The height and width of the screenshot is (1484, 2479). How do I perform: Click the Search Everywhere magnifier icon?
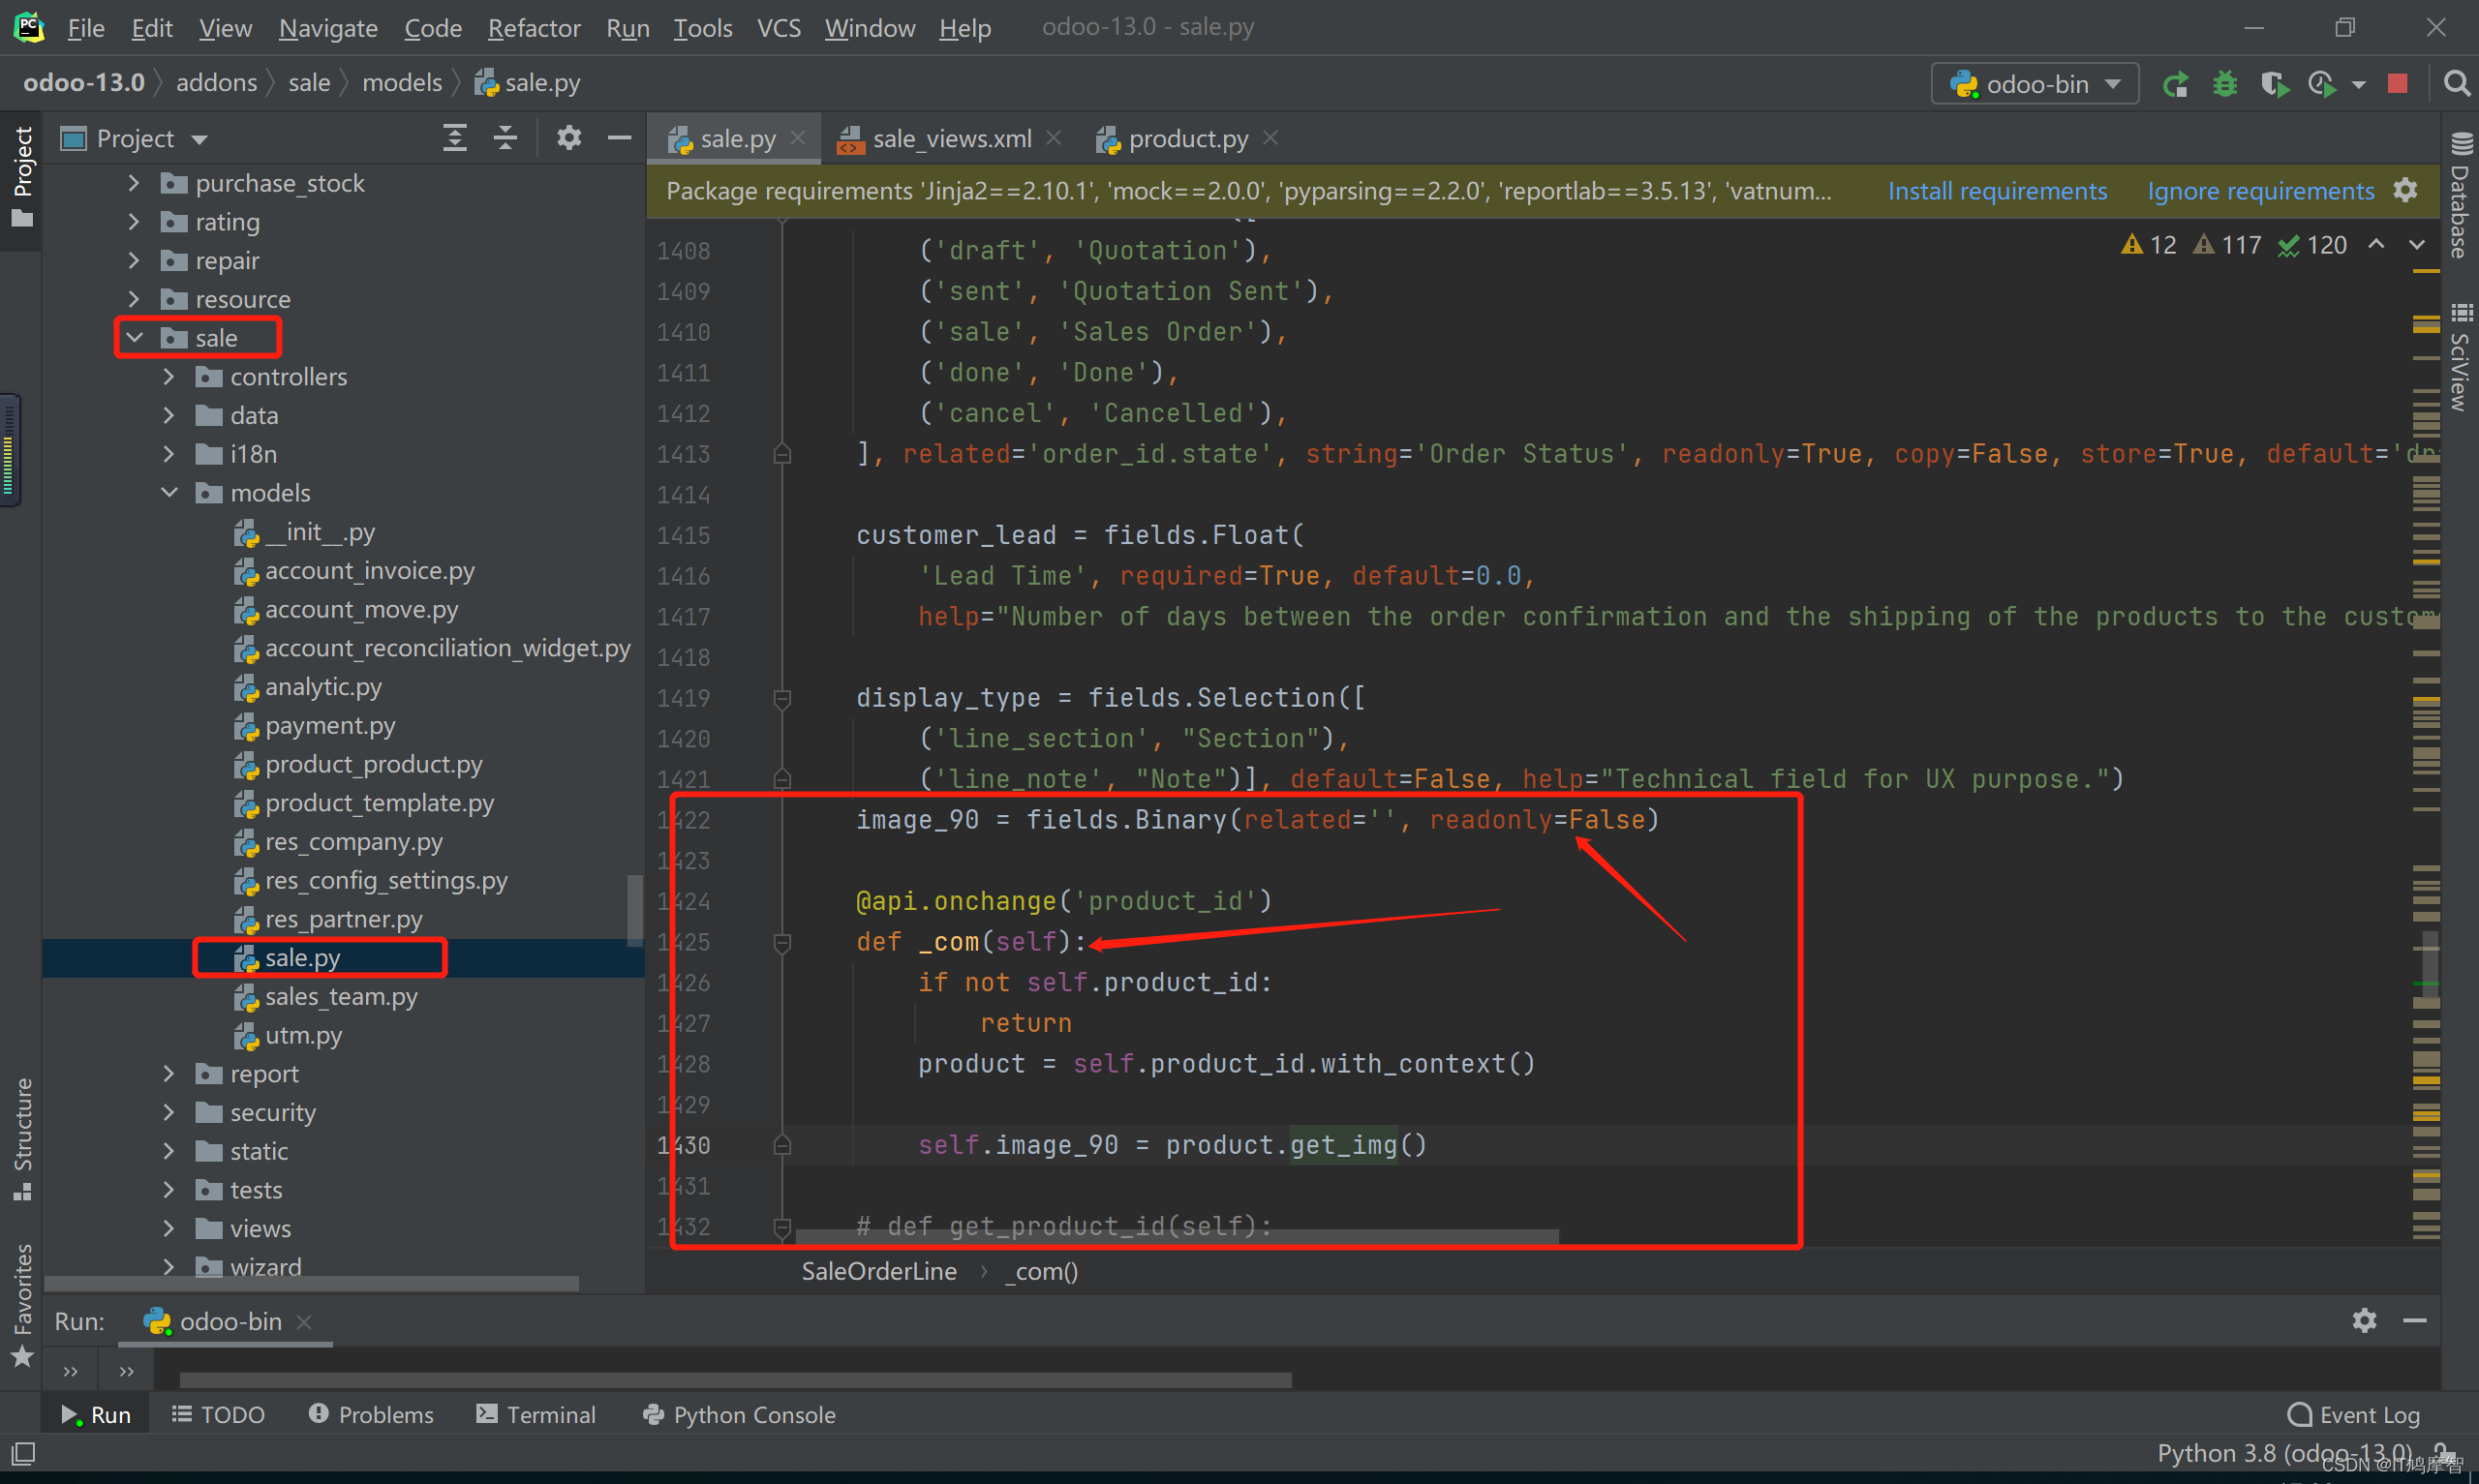click(x=2456, y=84)
